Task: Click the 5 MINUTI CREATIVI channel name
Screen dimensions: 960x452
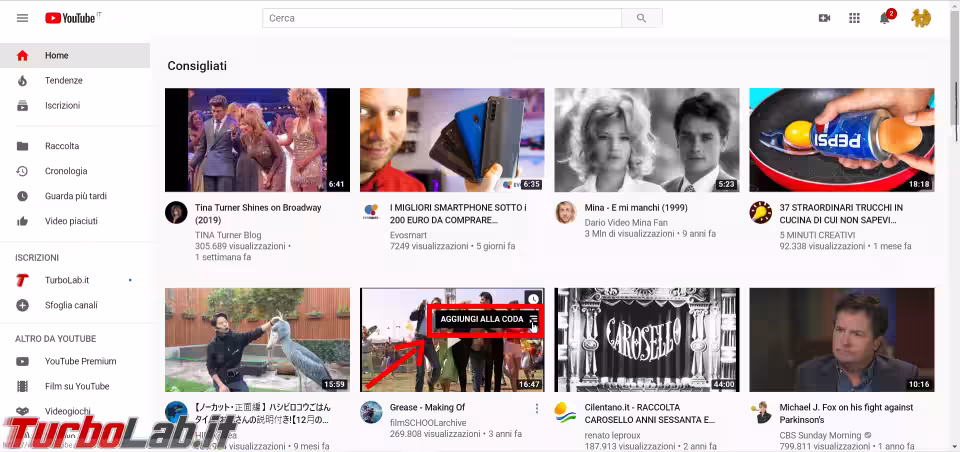Action: click(x=817, y=235)
